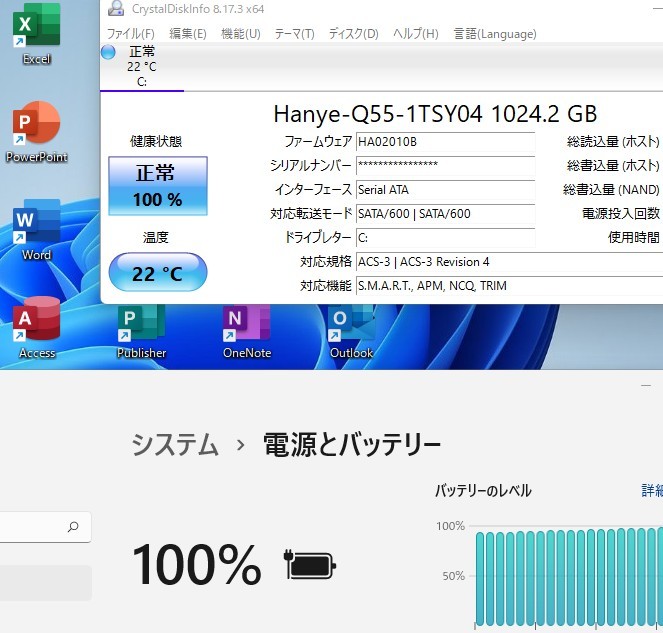This screenshot has height=633, width=663.
Task: Click the 温度 label
Action: [156, 238]
